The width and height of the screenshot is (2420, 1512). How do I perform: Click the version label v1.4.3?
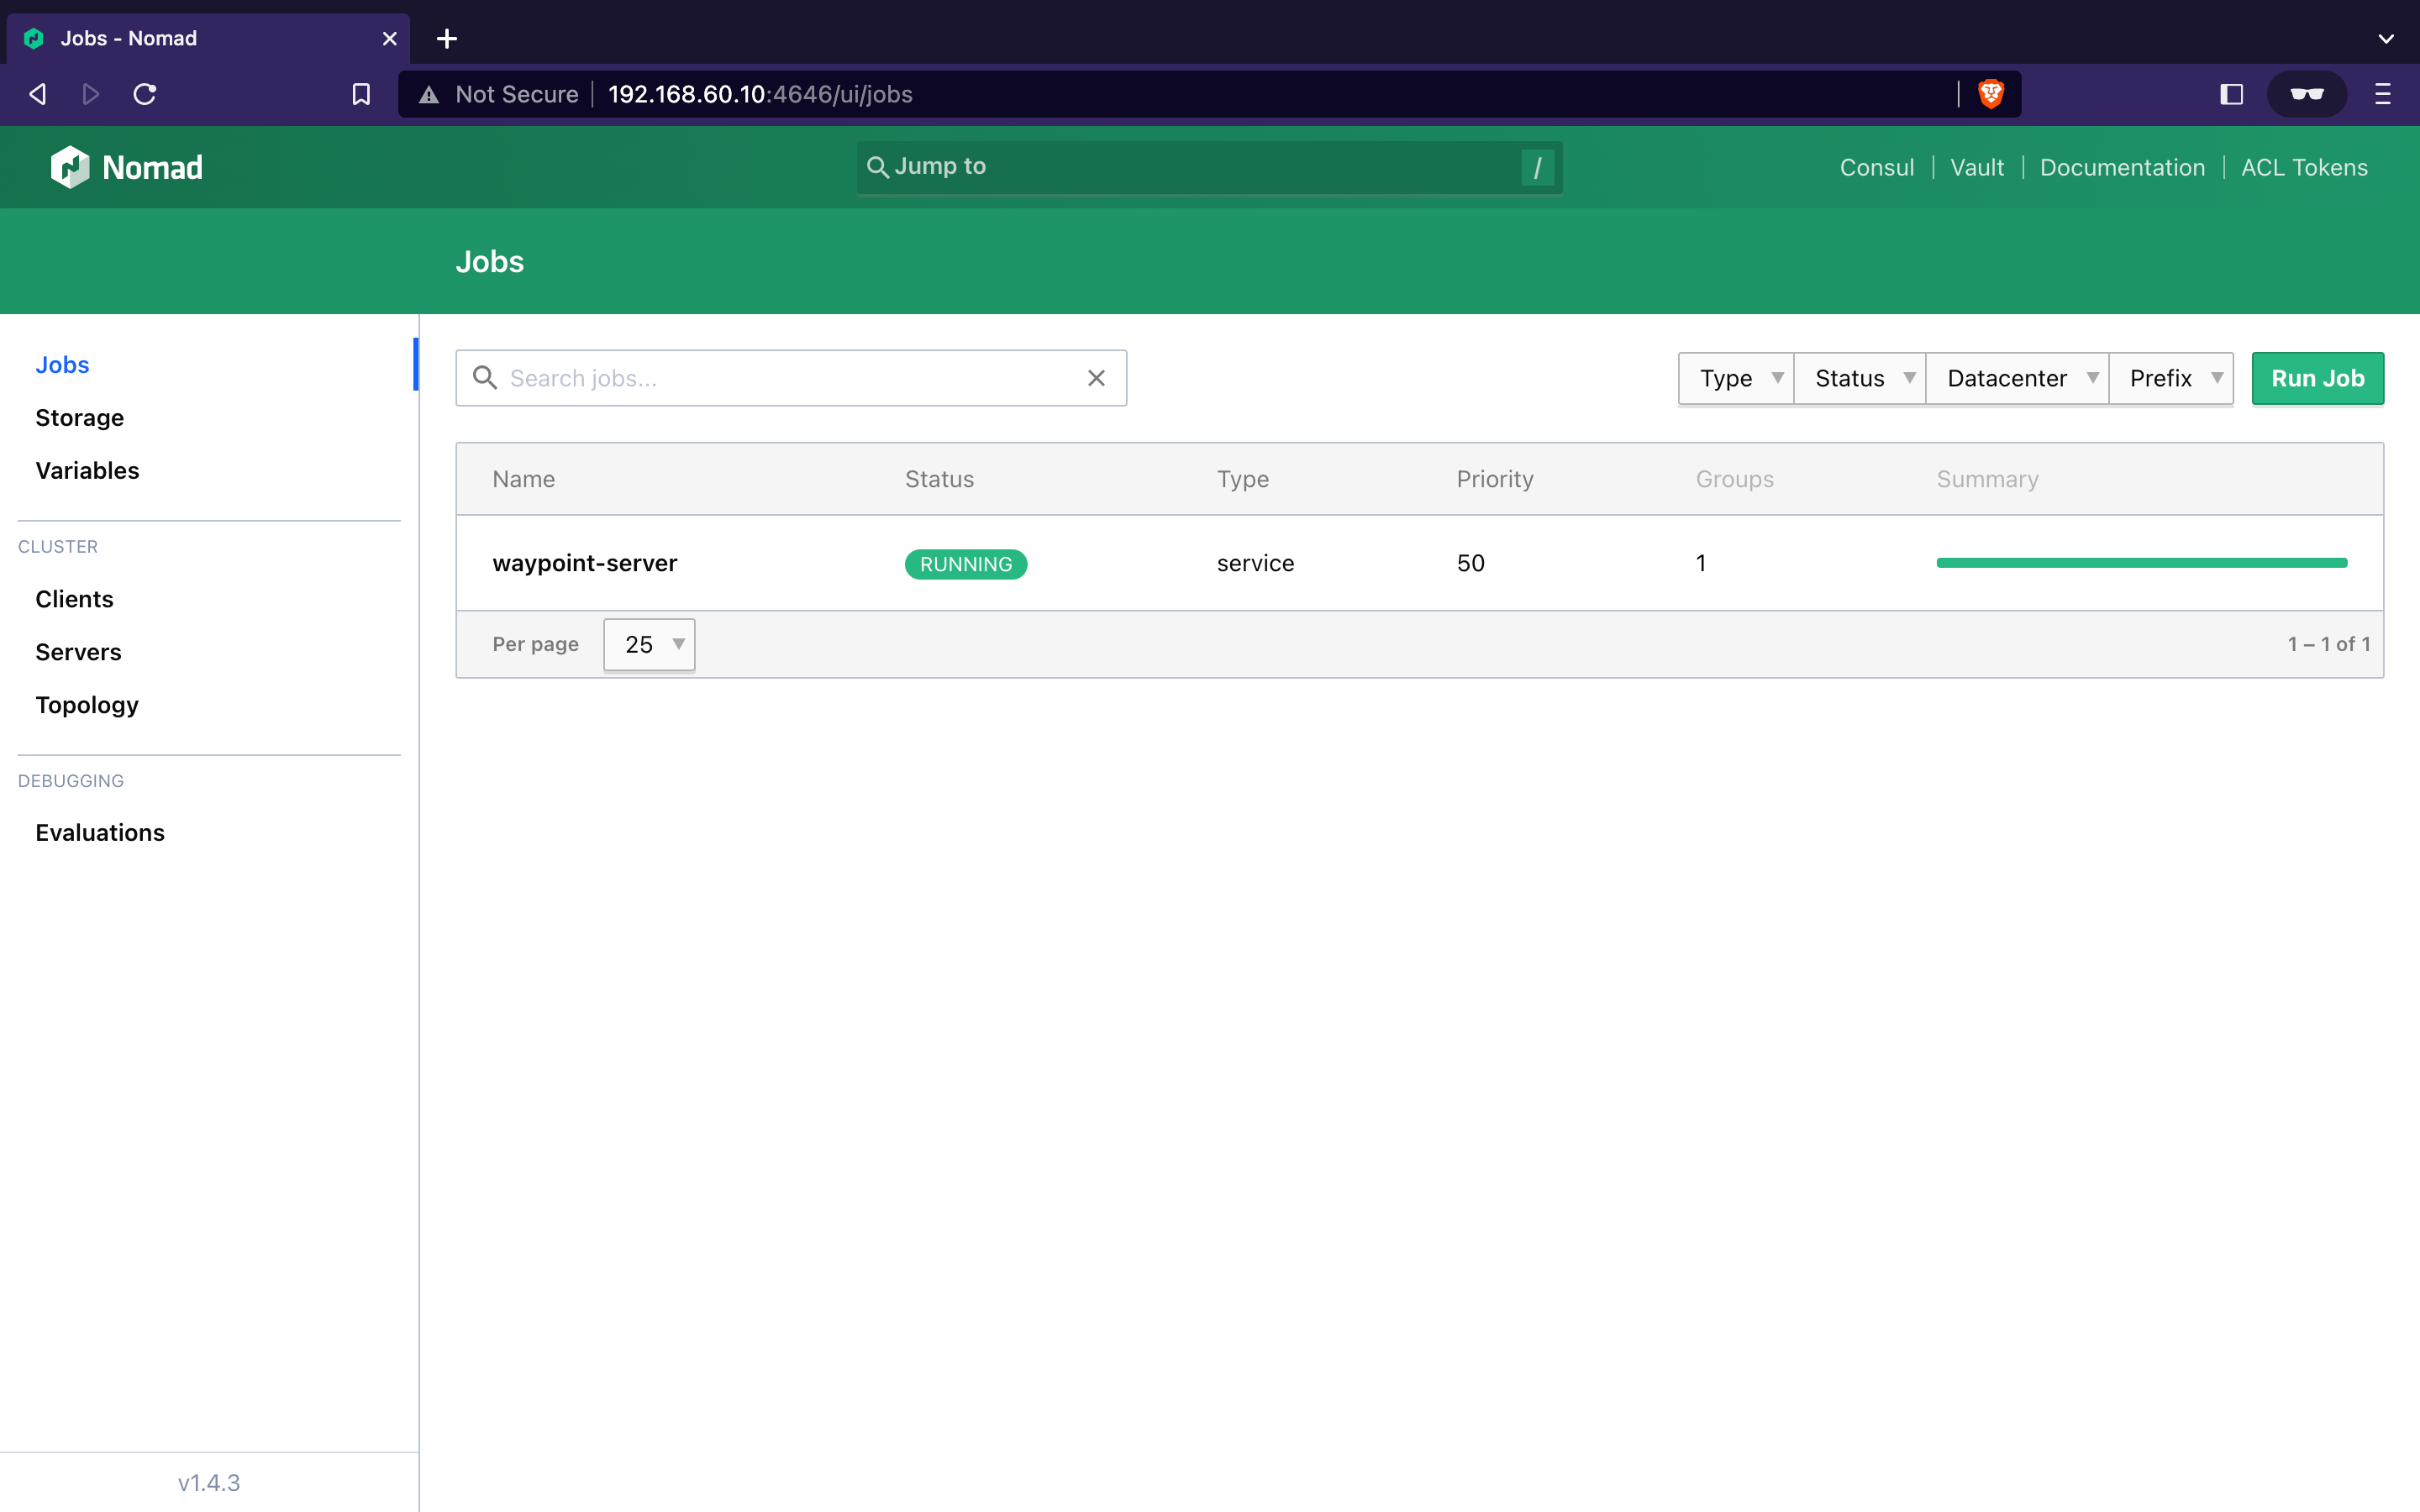209,1482
